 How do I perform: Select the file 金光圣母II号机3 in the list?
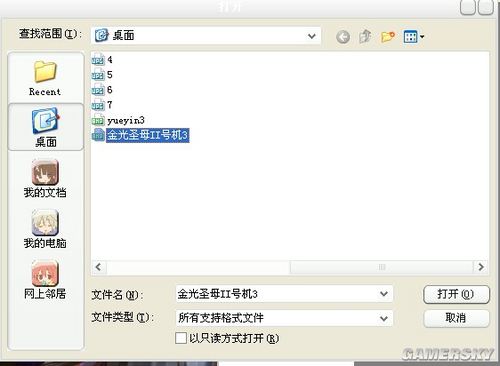[x=148, y=135]
